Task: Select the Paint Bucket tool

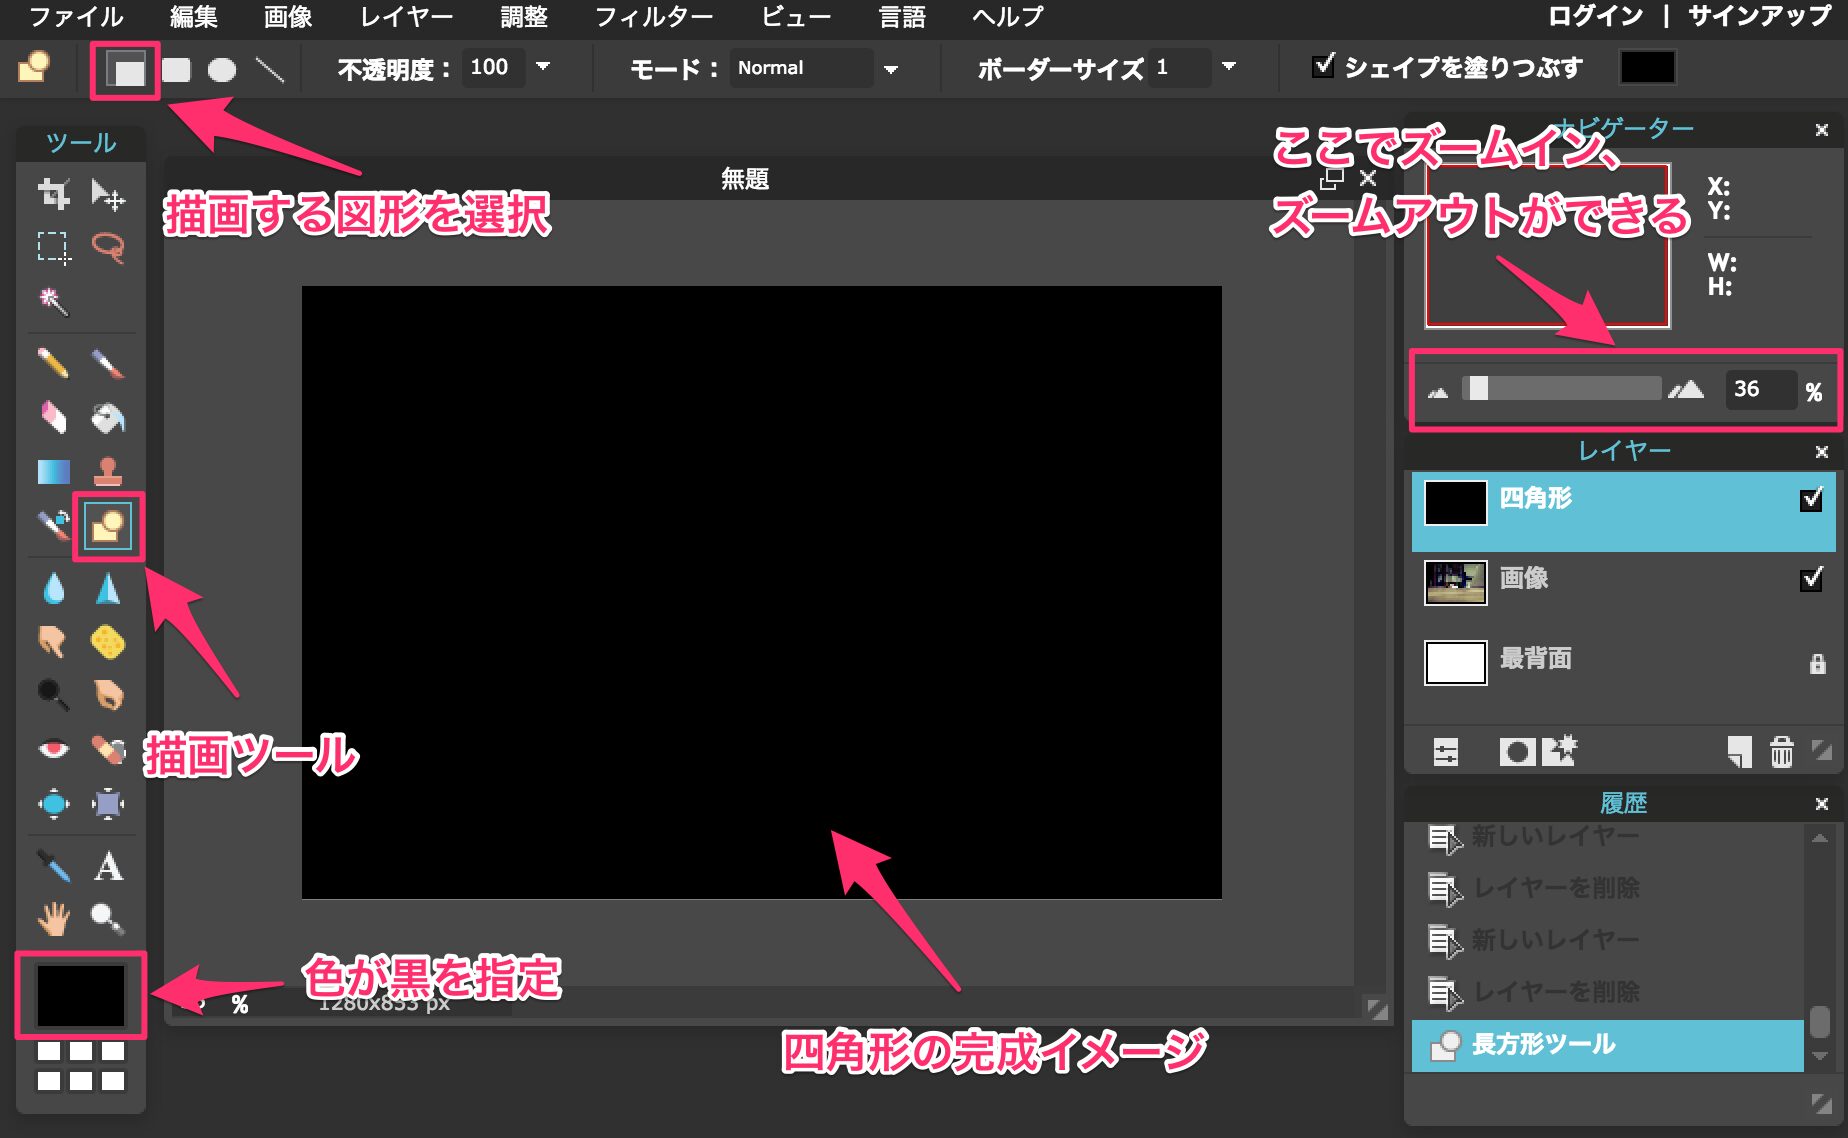Action: point(108,417)
